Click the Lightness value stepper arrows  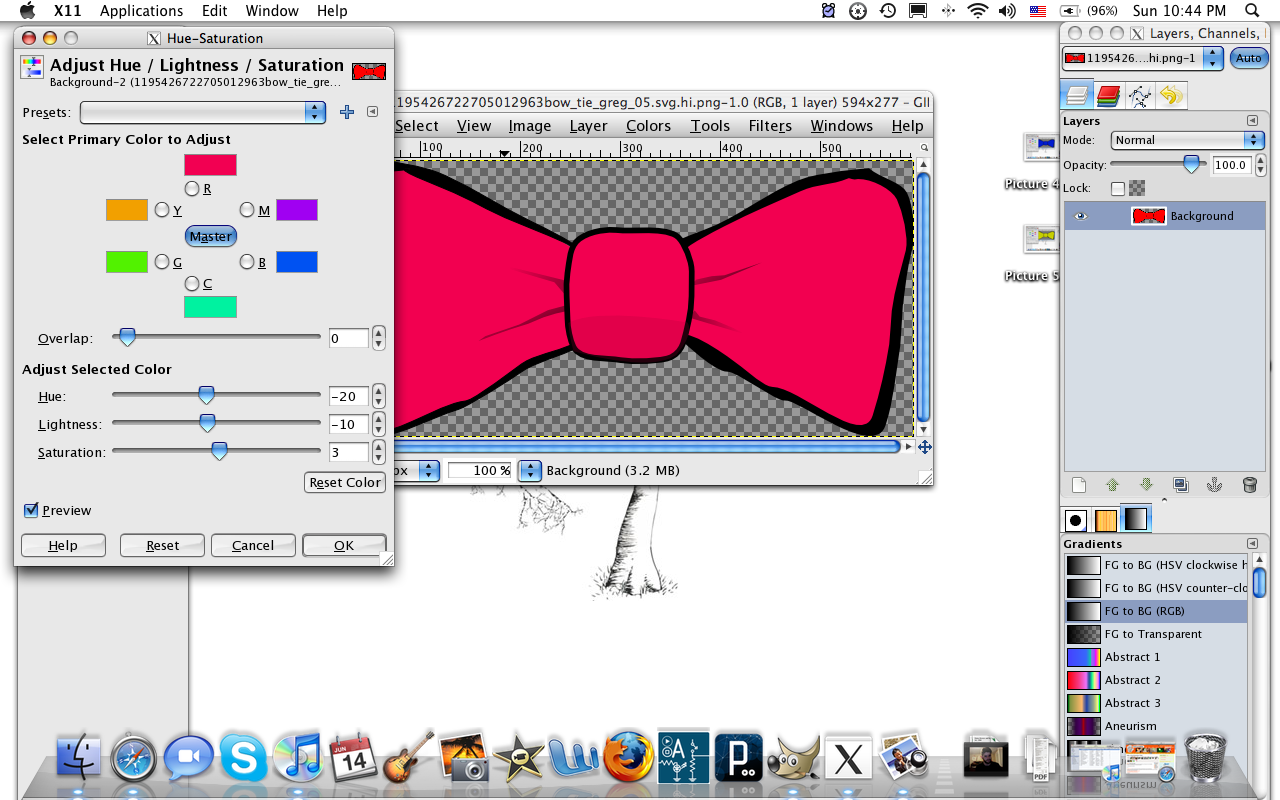click(378, 424)
